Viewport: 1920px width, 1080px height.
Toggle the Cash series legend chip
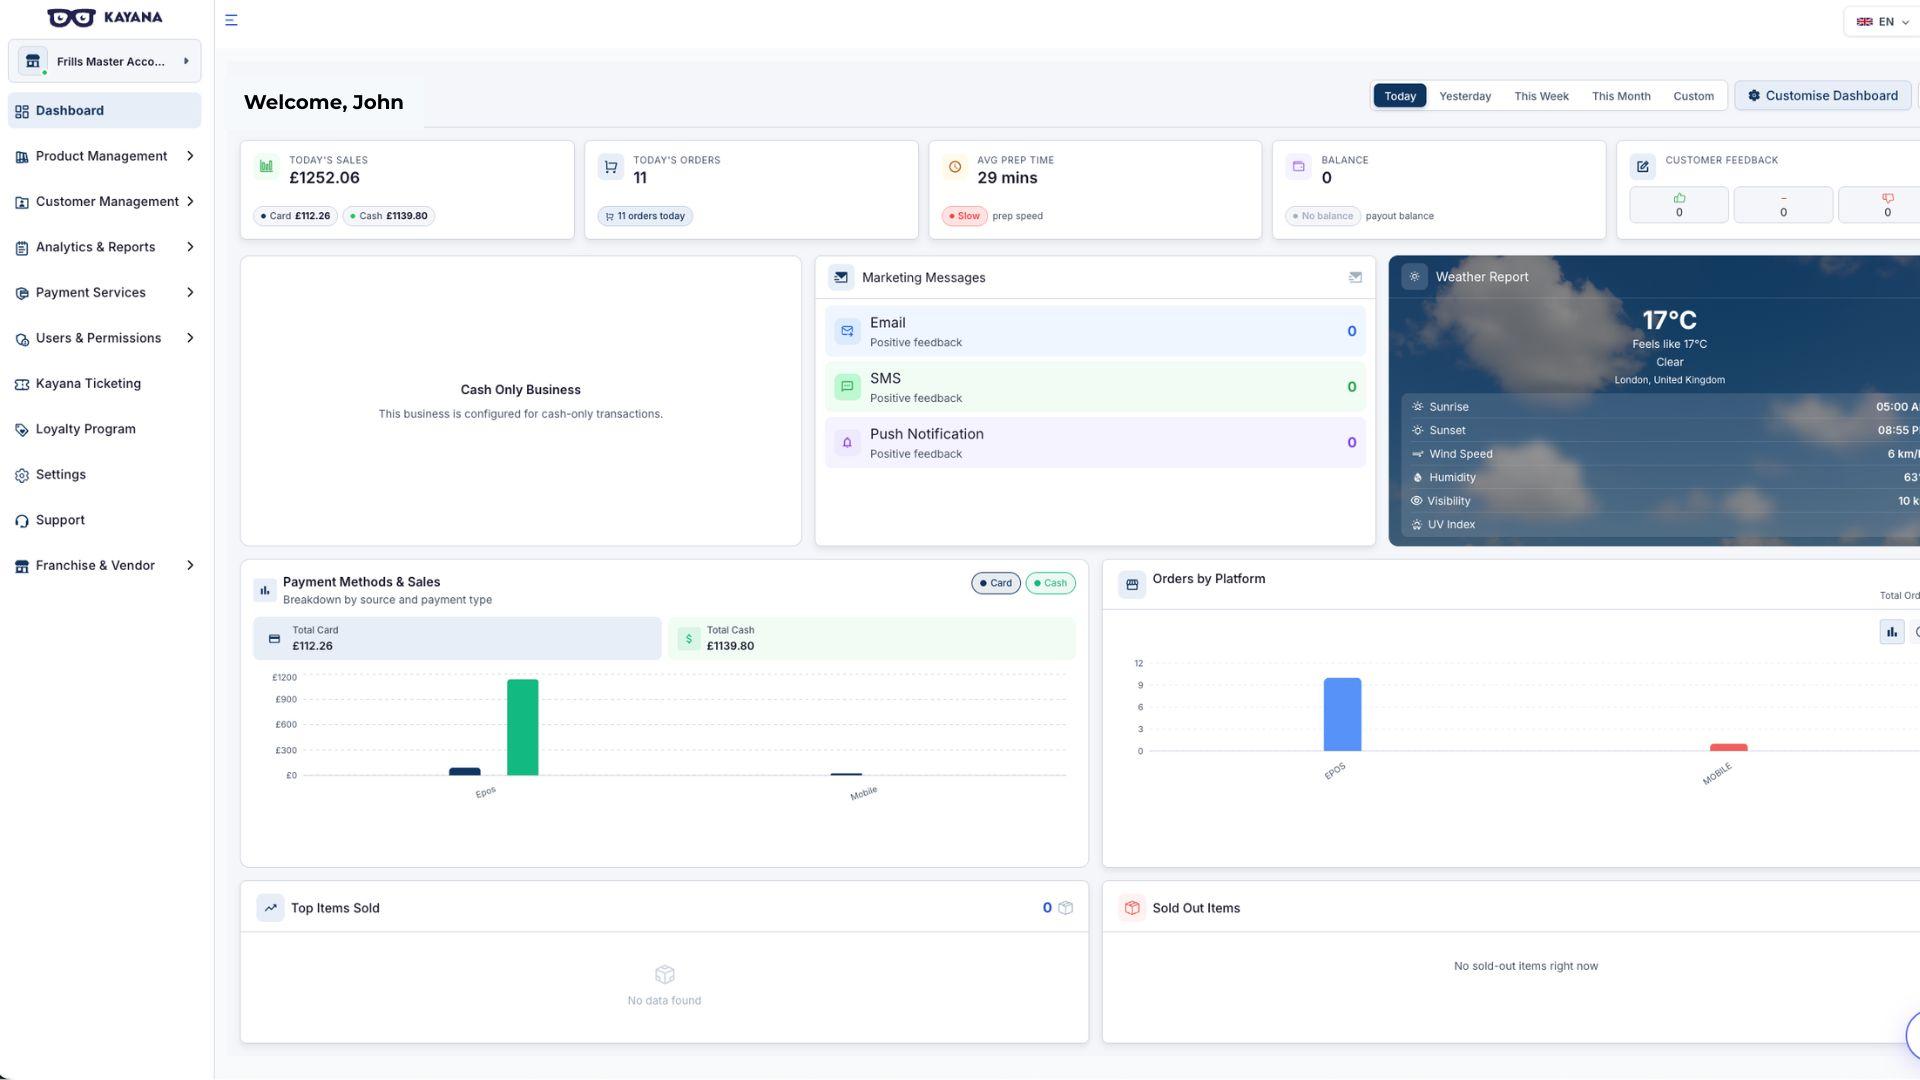coord(1050,583)
